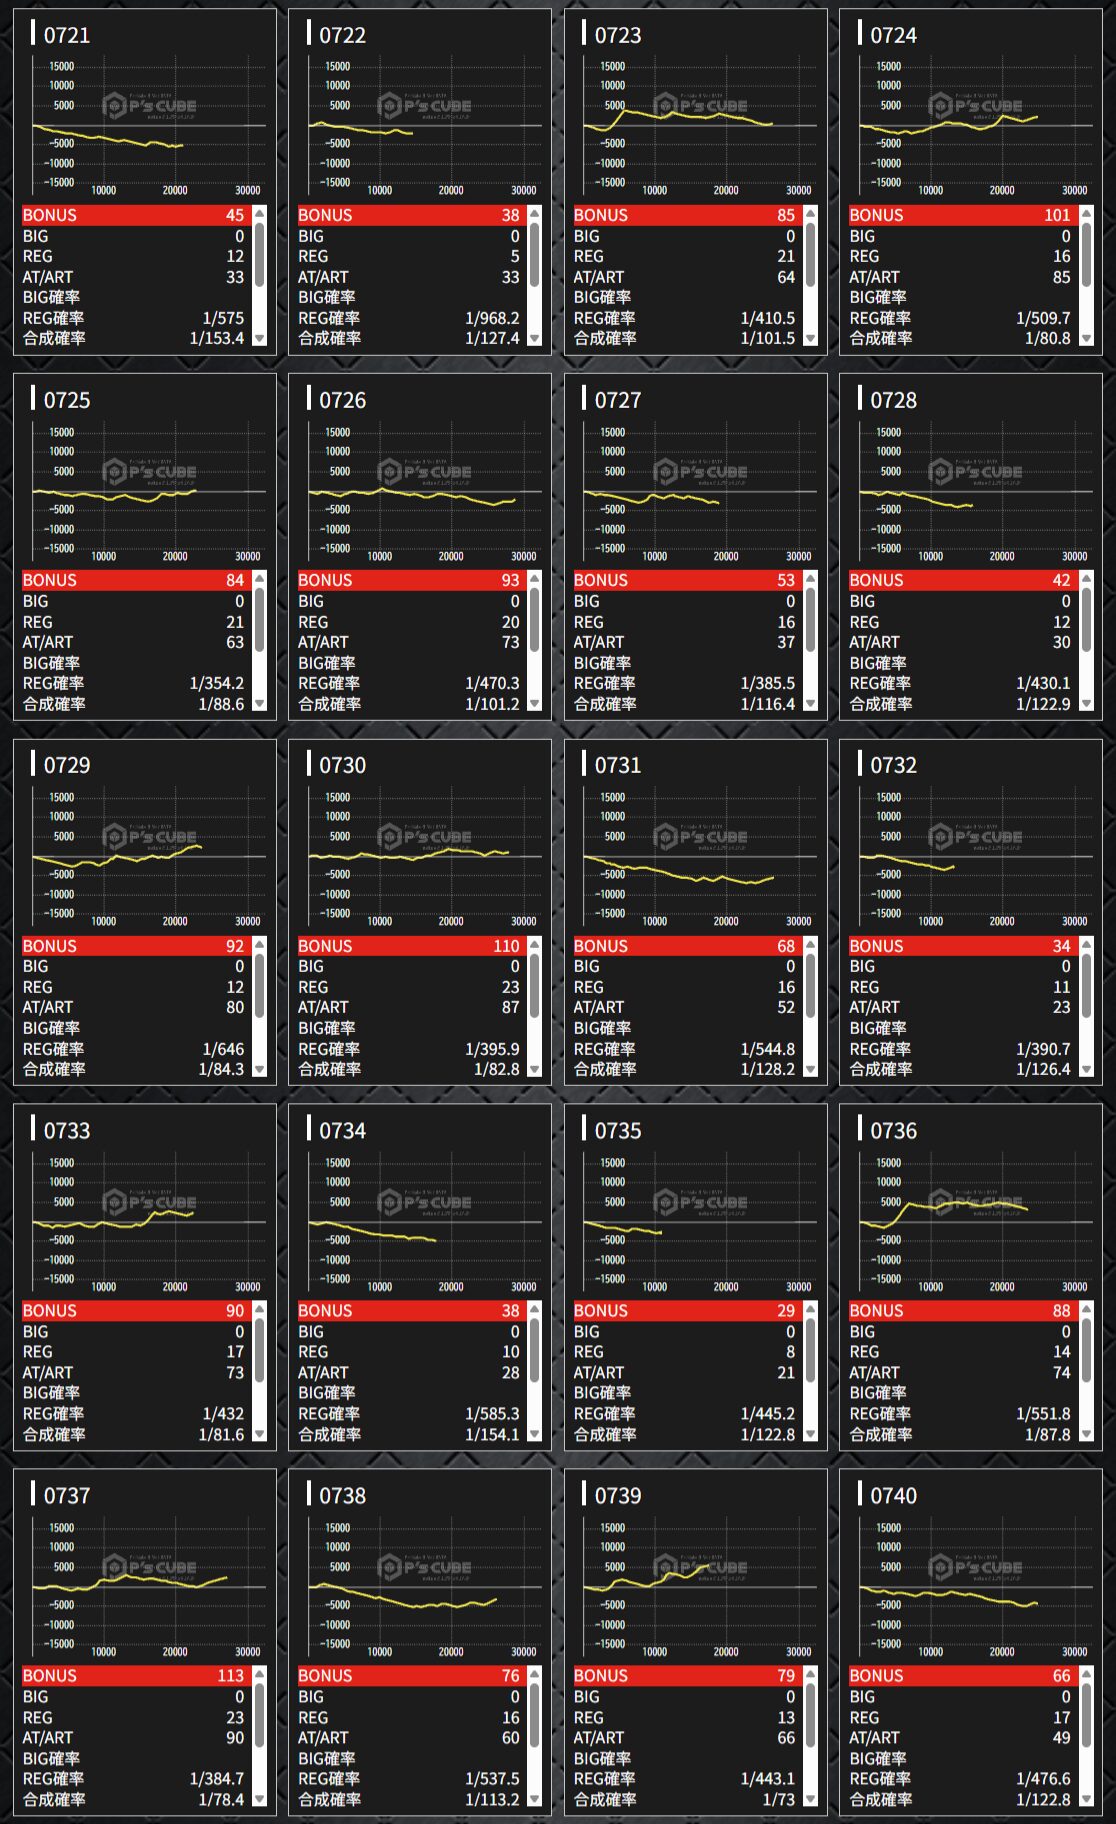Click scroll-up arrow in machine 0735 panel
Screen dimensions: 1116x1824
(811, 1310)
